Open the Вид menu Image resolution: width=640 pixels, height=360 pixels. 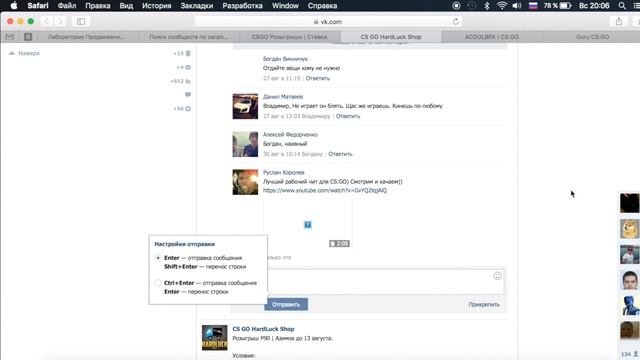click(x=126, y=6)
